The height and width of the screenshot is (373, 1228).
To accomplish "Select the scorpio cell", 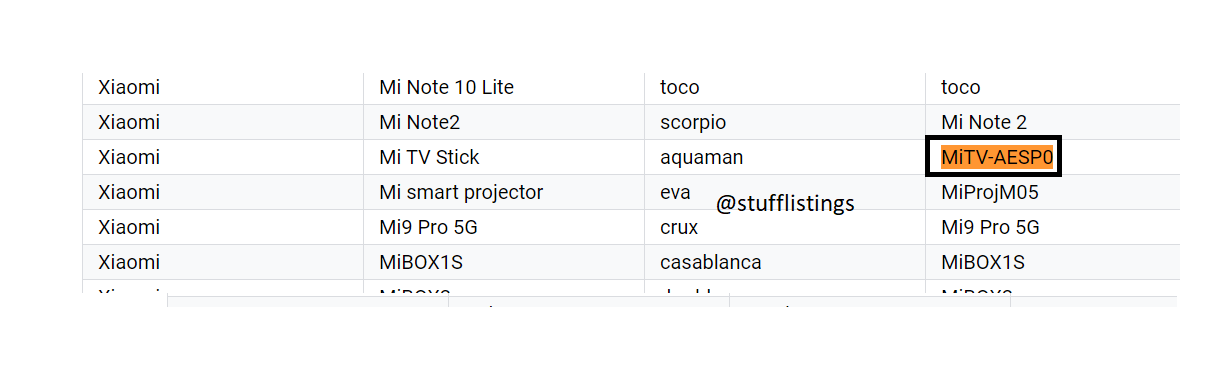I will (785, 122).
